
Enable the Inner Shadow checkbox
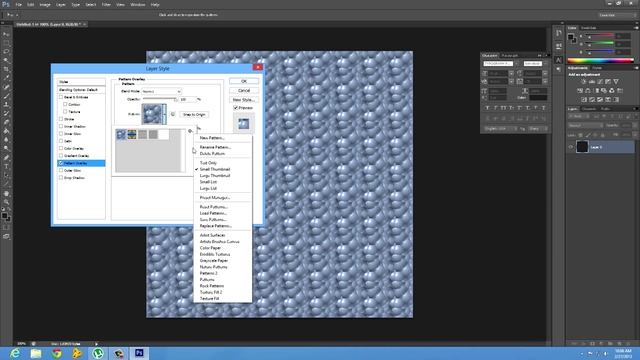point(61,127)
